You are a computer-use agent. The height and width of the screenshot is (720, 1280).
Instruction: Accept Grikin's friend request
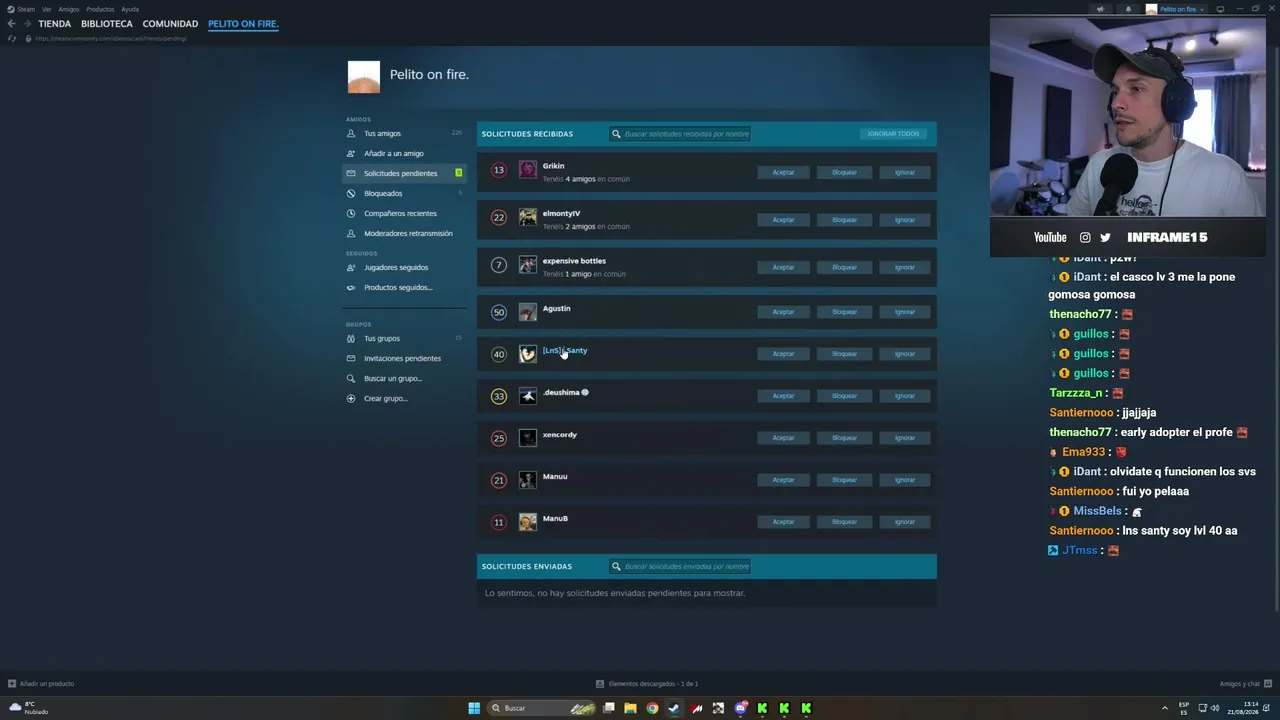pos(783,173)
